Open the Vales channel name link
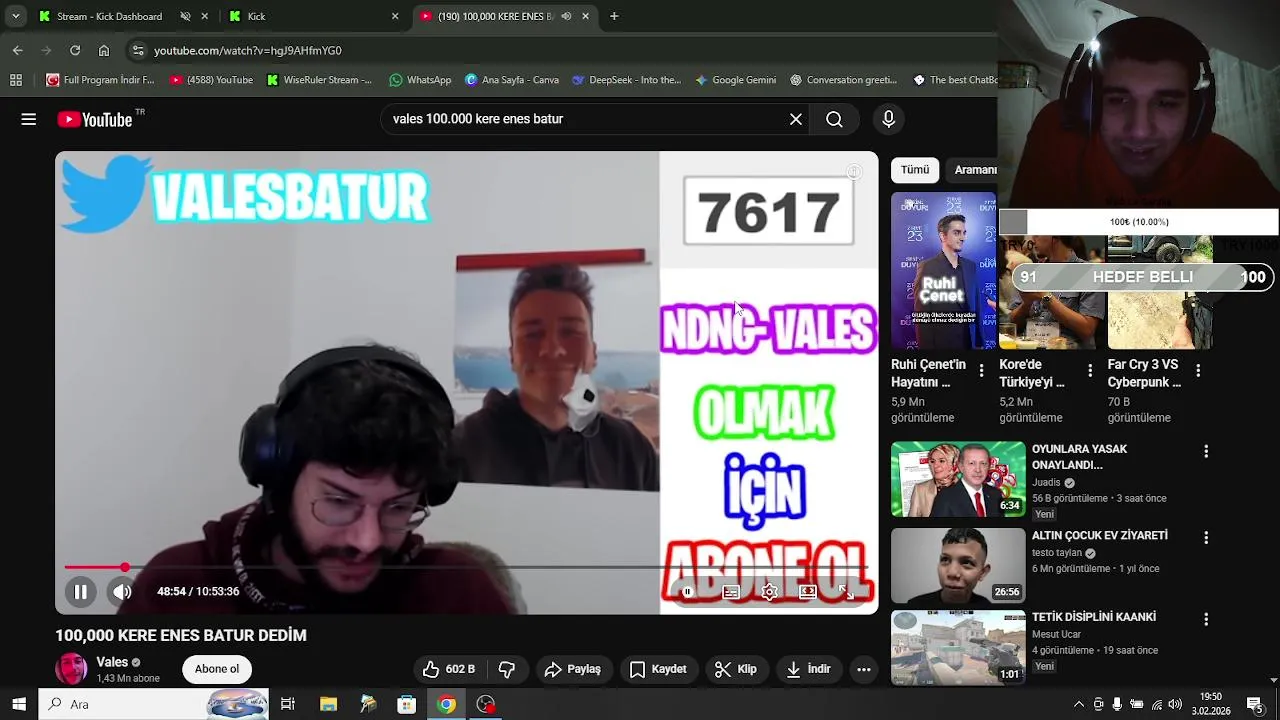The width and height of the screenshot is (1280, 720). pos(112,662)
